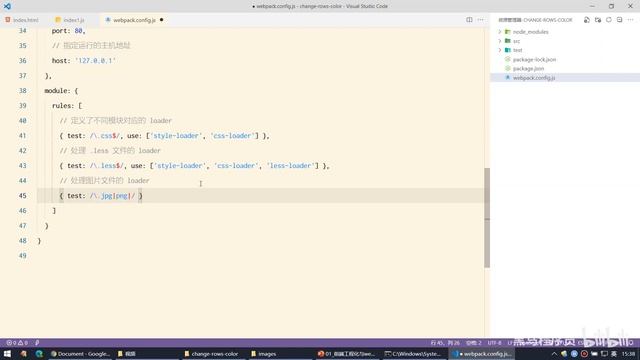
Task: Open the PowerPoint 01_ taskbar item
Action: [x=346, y=354]
